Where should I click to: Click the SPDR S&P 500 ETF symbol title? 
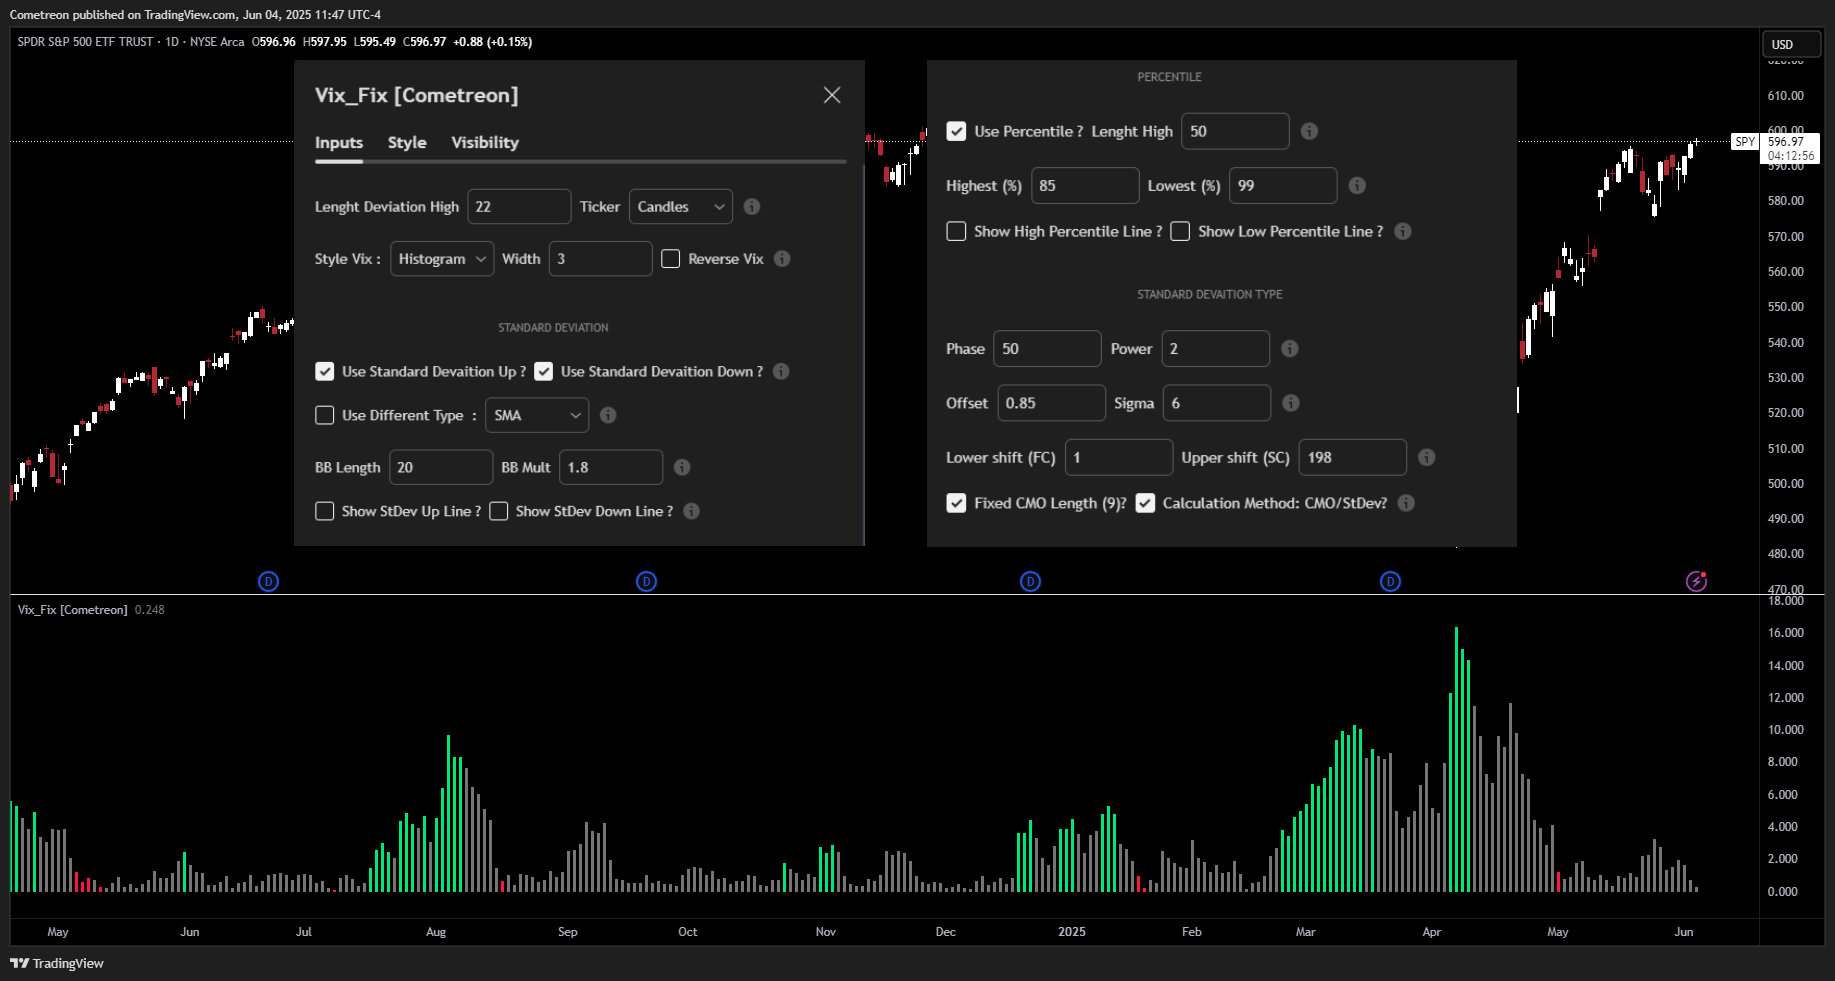pos(86,42)
